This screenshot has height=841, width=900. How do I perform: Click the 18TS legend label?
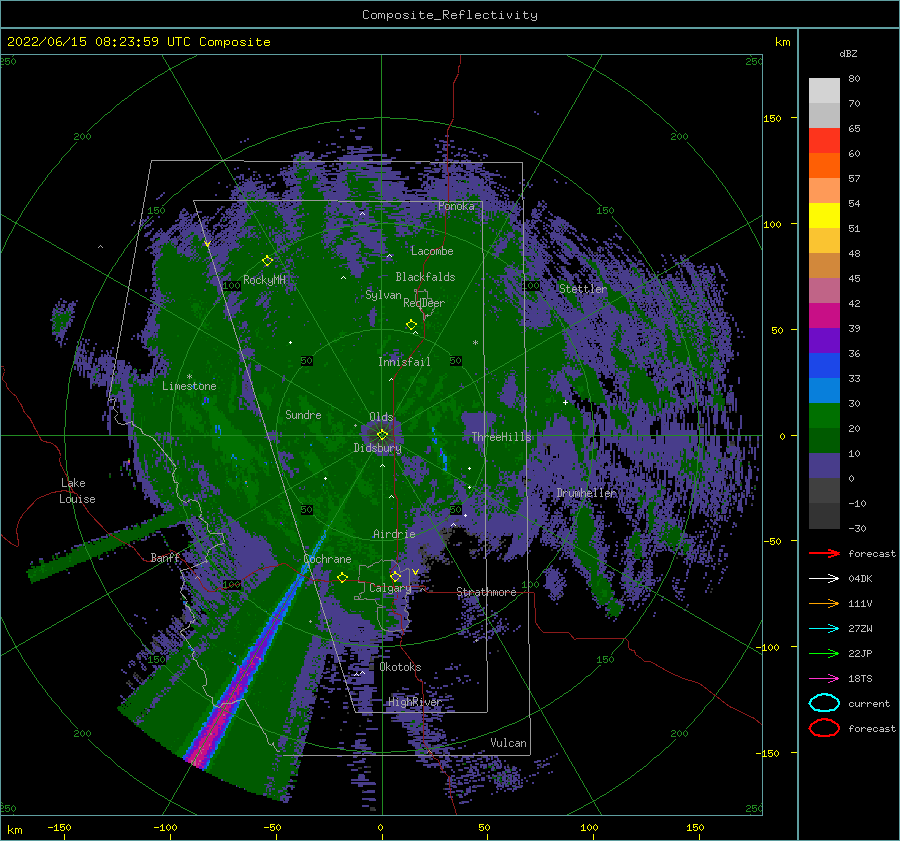point(860,679)
